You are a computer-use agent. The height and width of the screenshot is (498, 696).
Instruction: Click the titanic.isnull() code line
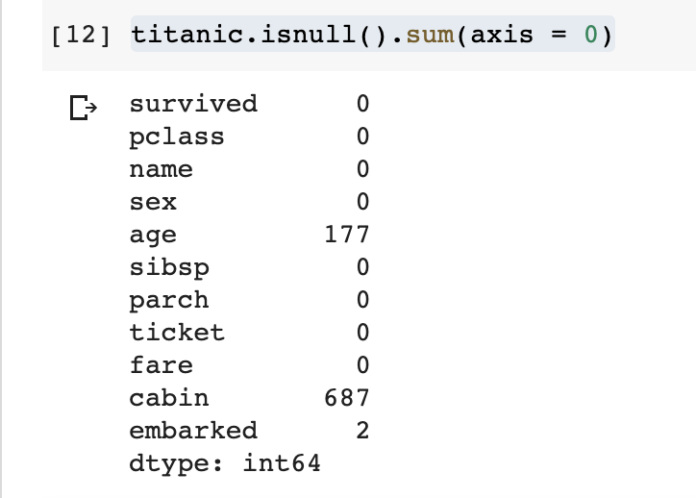click(372, 35)
